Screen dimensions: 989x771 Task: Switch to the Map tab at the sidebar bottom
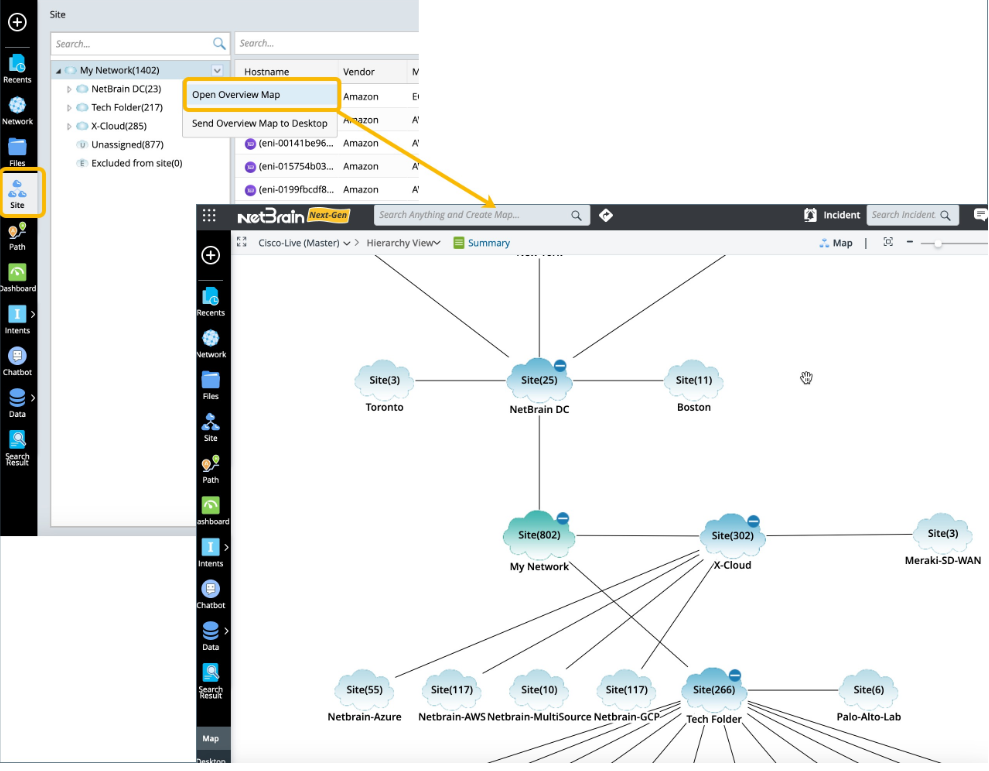[x=211, y=738]
